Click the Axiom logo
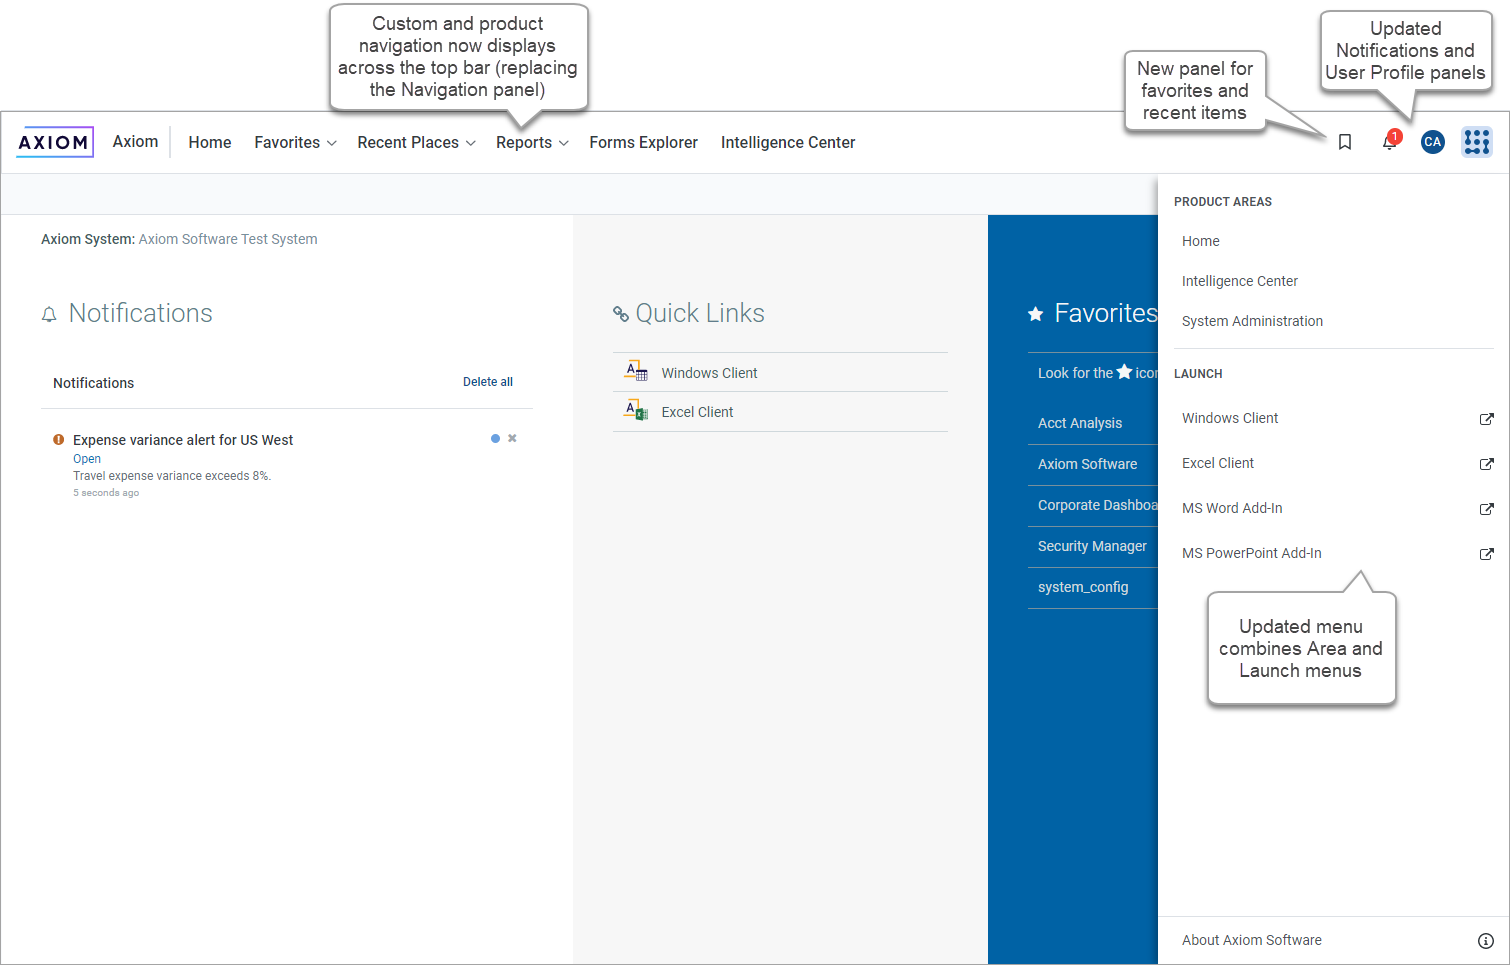The width and height of the screenshot is (1510, 965). point(56,142)
